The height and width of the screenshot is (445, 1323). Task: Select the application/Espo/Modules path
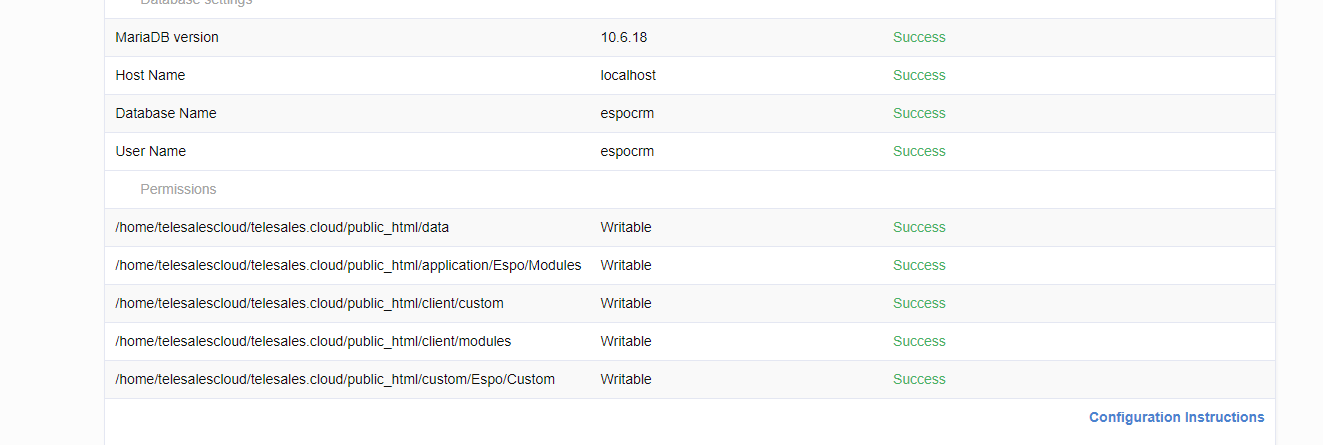pyautogui.click(x=348, y=265)
